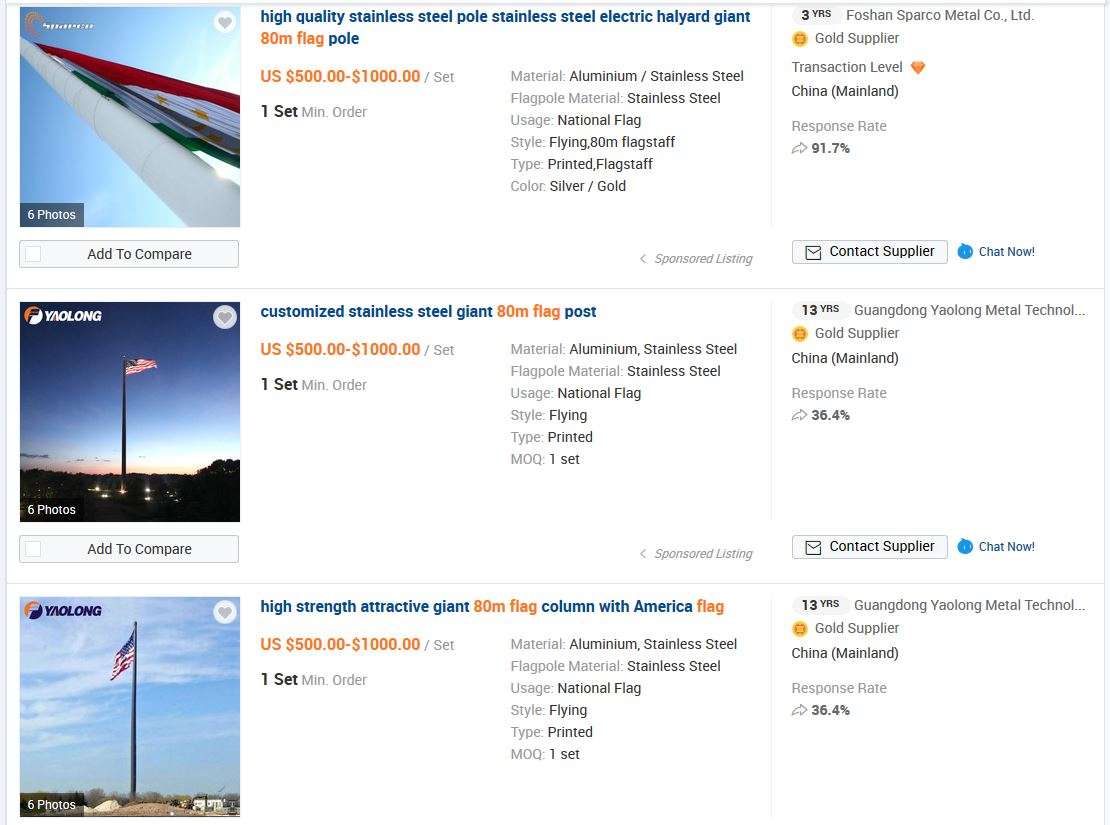This screenshot has height=825, width=1110.
Task: Open the night flagpole product thumbnail
Action: 130,412
